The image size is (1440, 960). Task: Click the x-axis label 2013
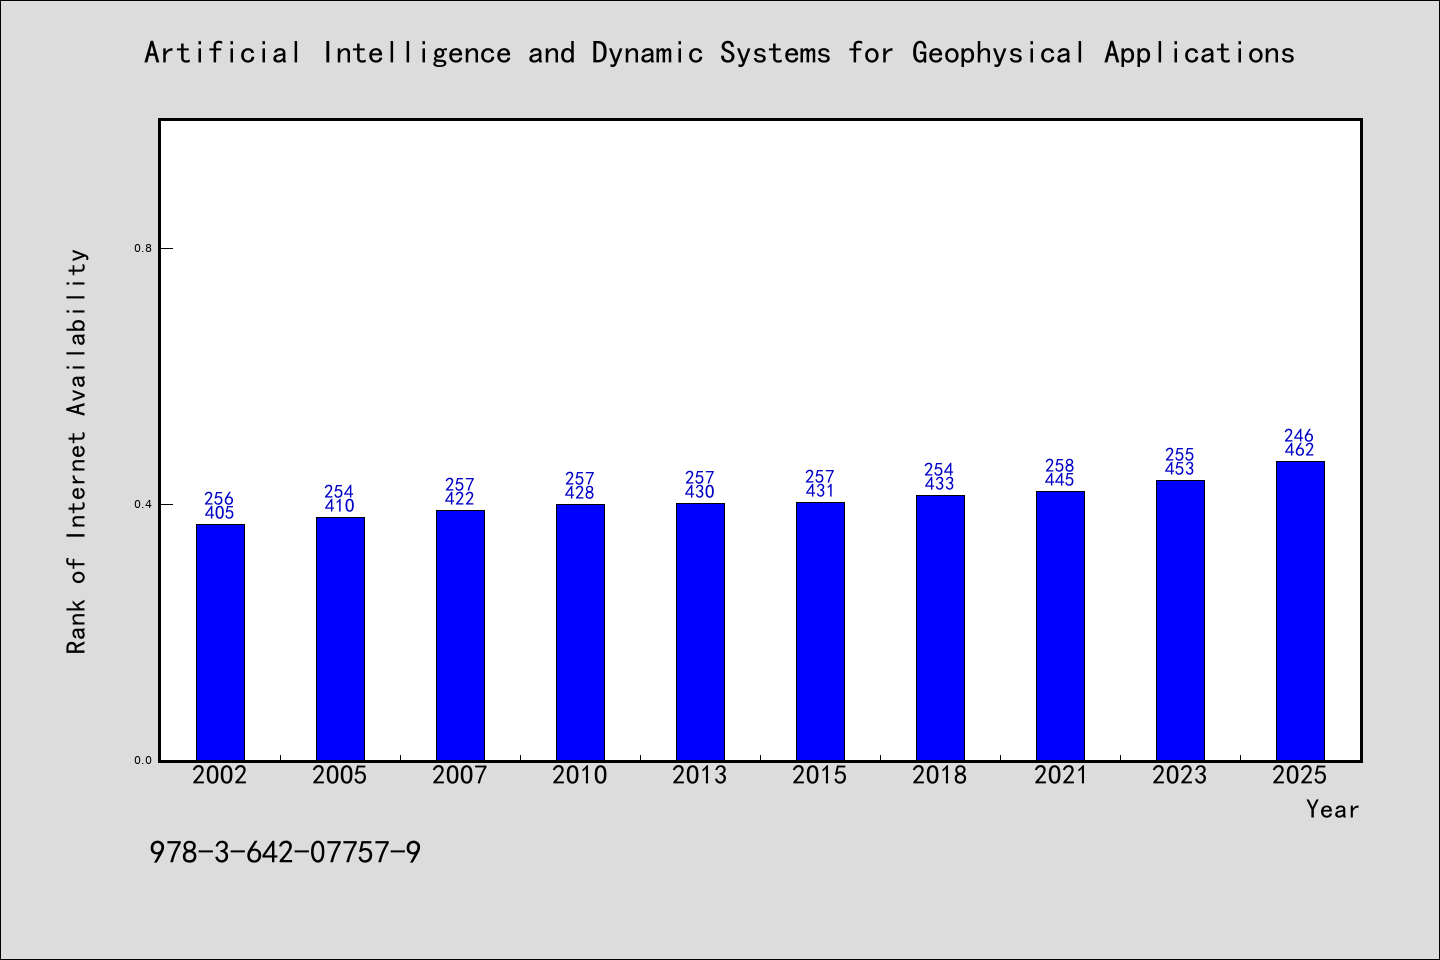click(700, 775)
